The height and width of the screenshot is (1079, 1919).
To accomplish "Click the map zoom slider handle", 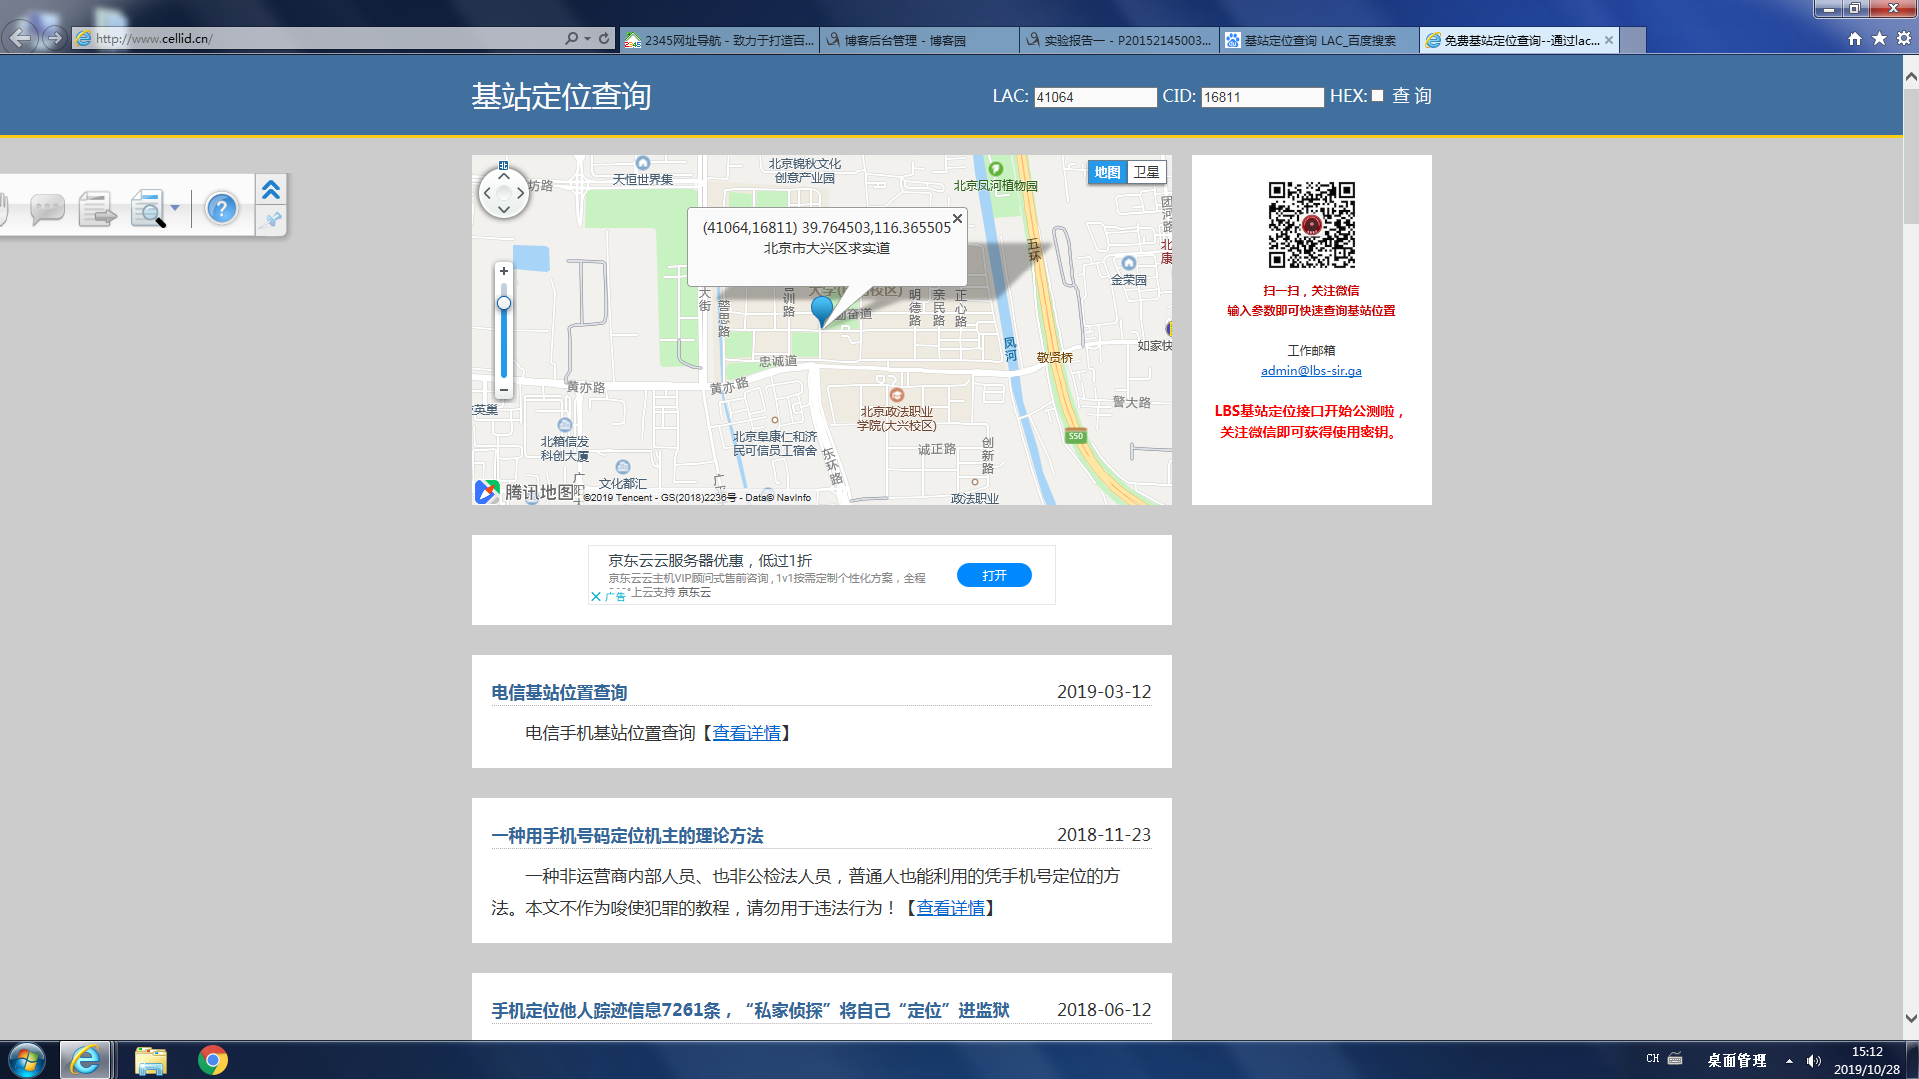I will (504, 303).
